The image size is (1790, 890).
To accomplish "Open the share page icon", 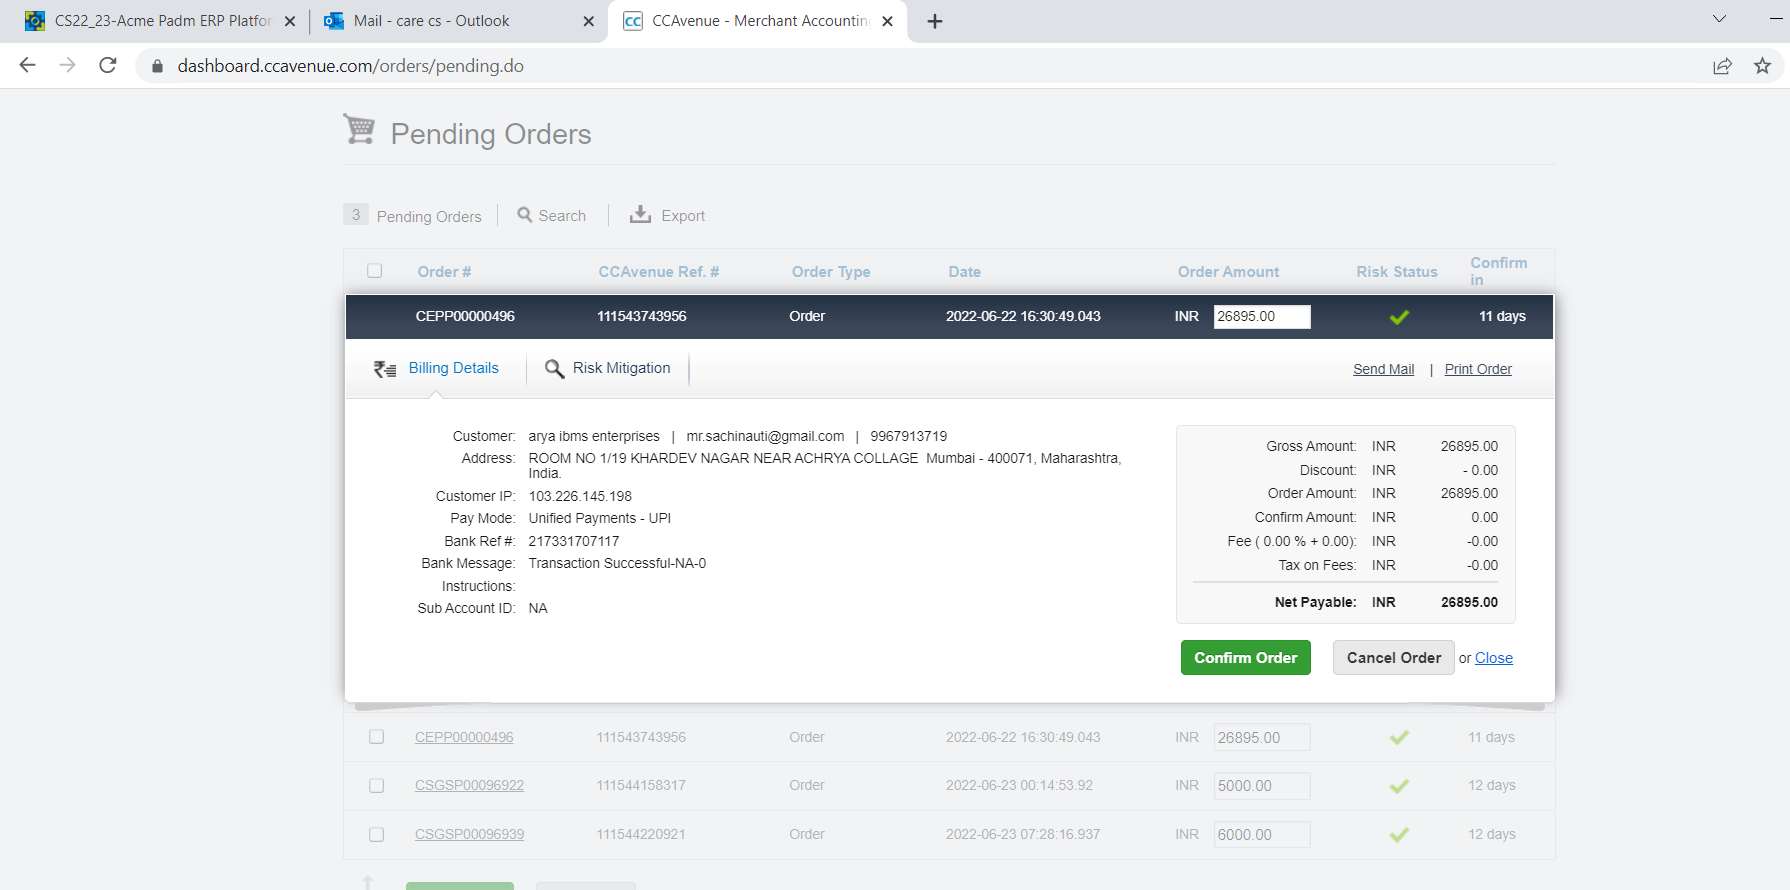I will [1722, 66].
